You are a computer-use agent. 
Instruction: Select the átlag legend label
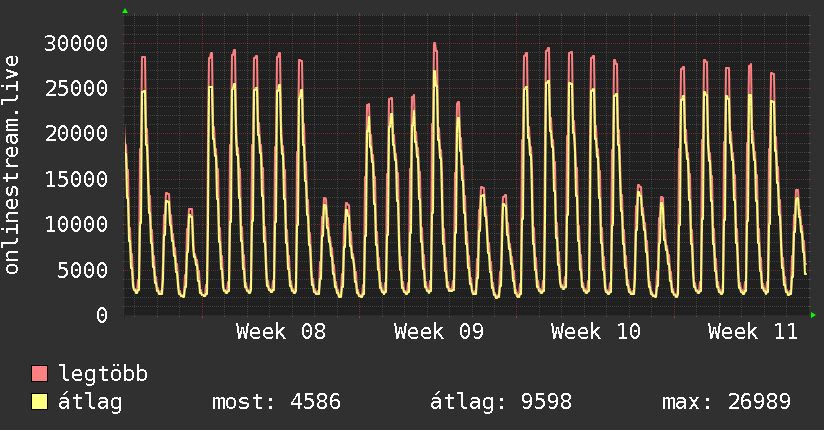tap(90, 402)
